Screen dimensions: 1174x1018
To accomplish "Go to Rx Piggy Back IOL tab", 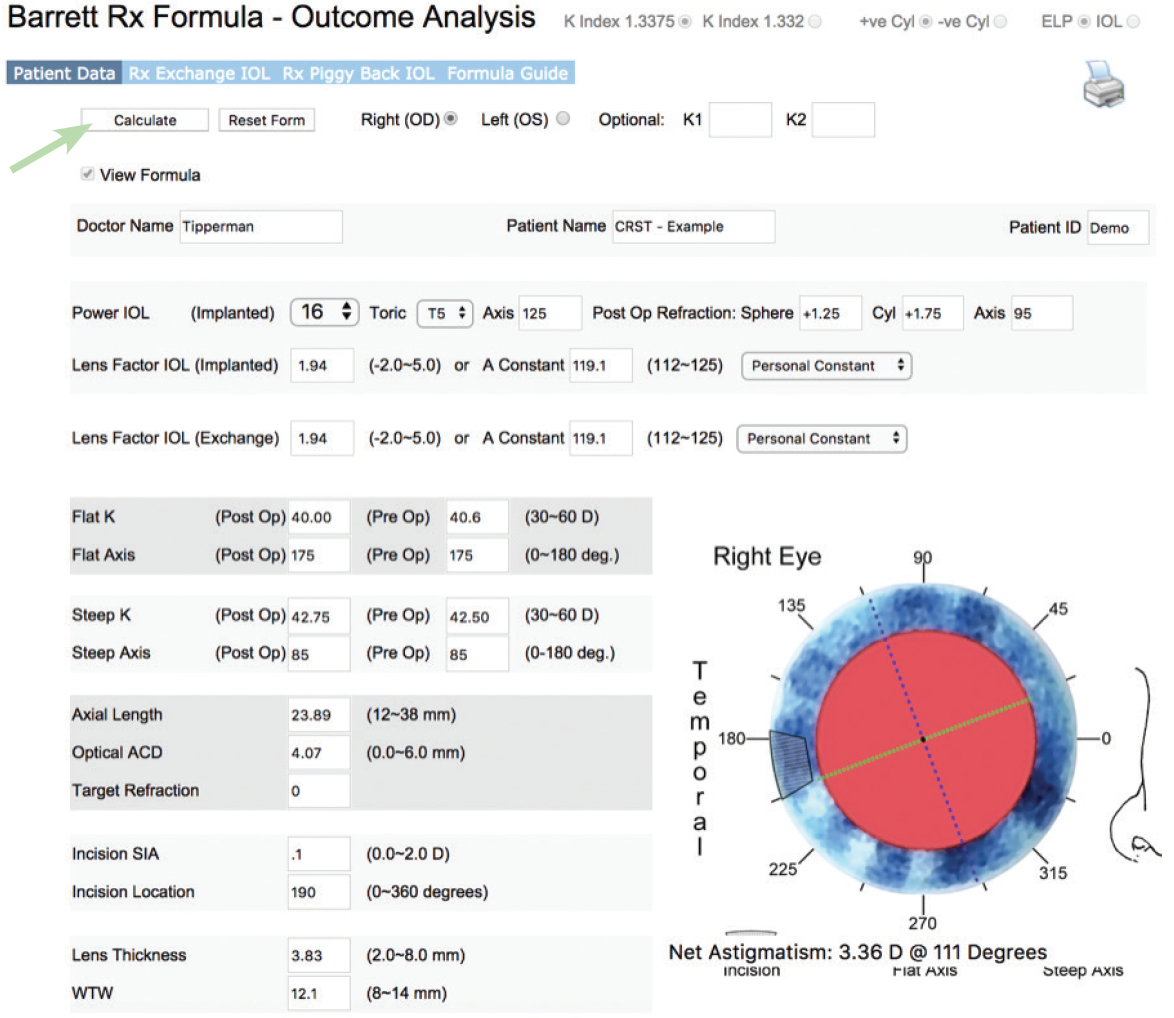I will click(x=358, y=73).
